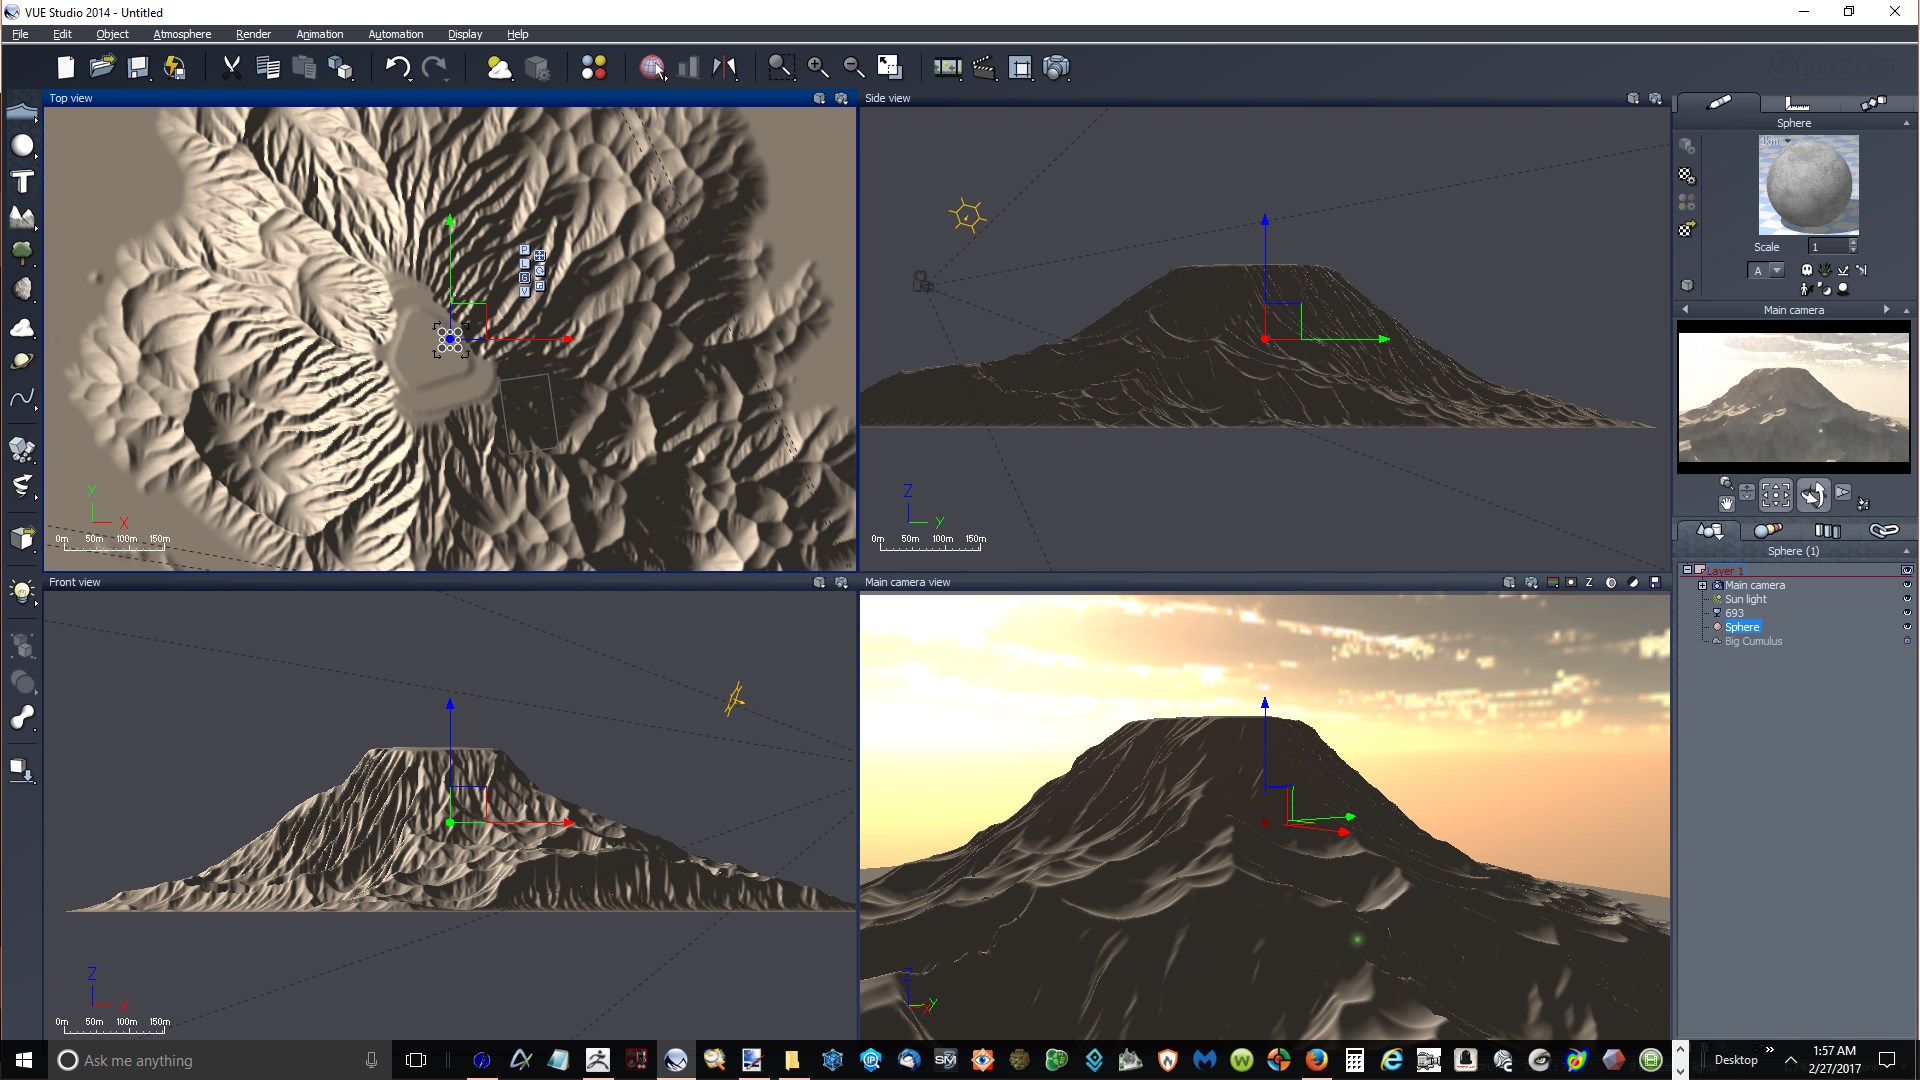Screen dimensions: 1920x1080
Task: Open the atmosphere cloud-sun icon
Action: pyautogui.click(x=498, y=67)
